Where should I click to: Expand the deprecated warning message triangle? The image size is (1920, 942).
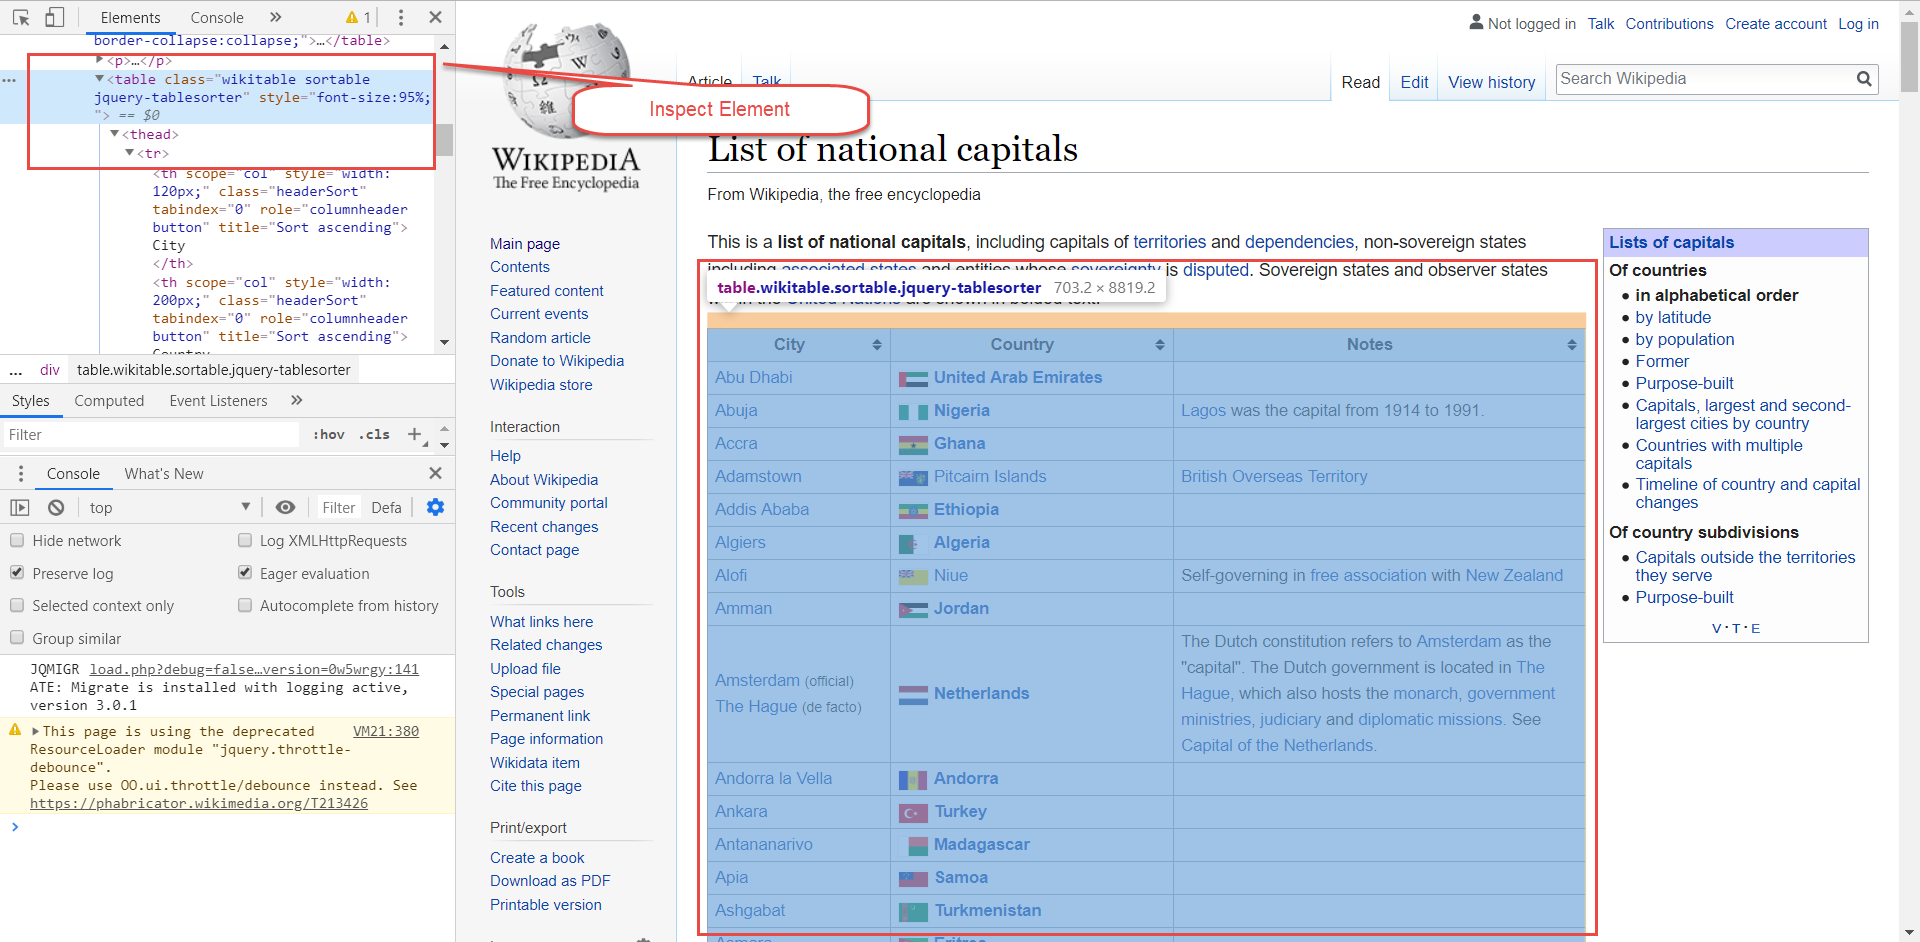(36, 731)
